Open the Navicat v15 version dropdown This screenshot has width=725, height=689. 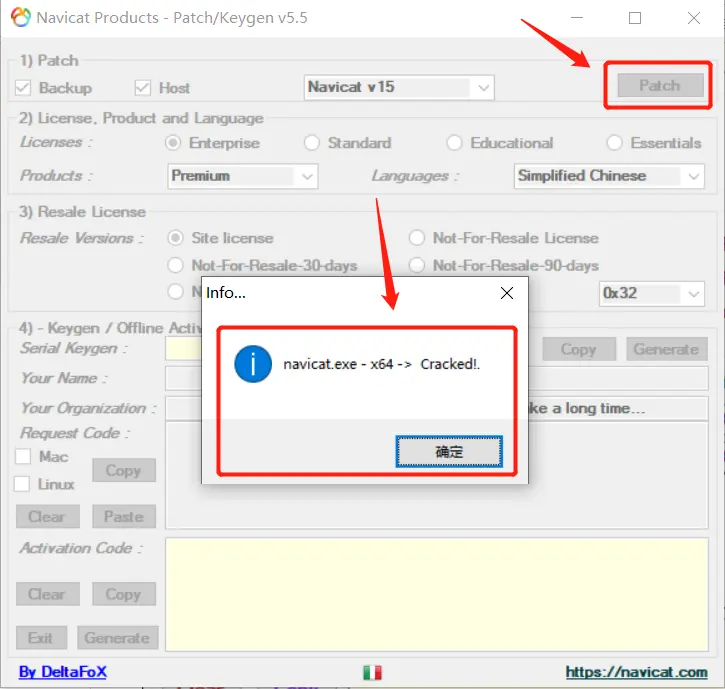pos(399,87)
